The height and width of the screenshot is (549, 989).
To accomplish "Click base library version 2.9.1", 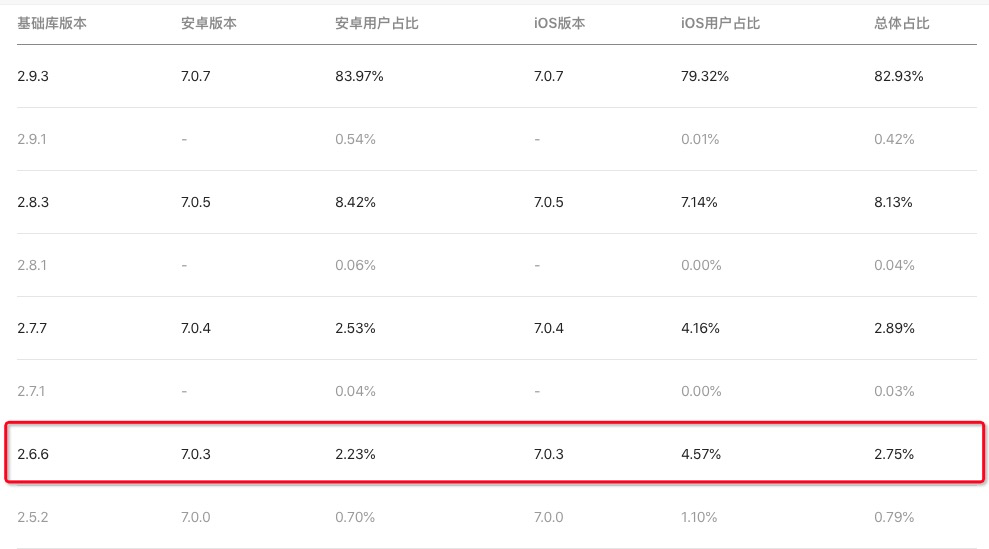I will click(x=32, y=139).
